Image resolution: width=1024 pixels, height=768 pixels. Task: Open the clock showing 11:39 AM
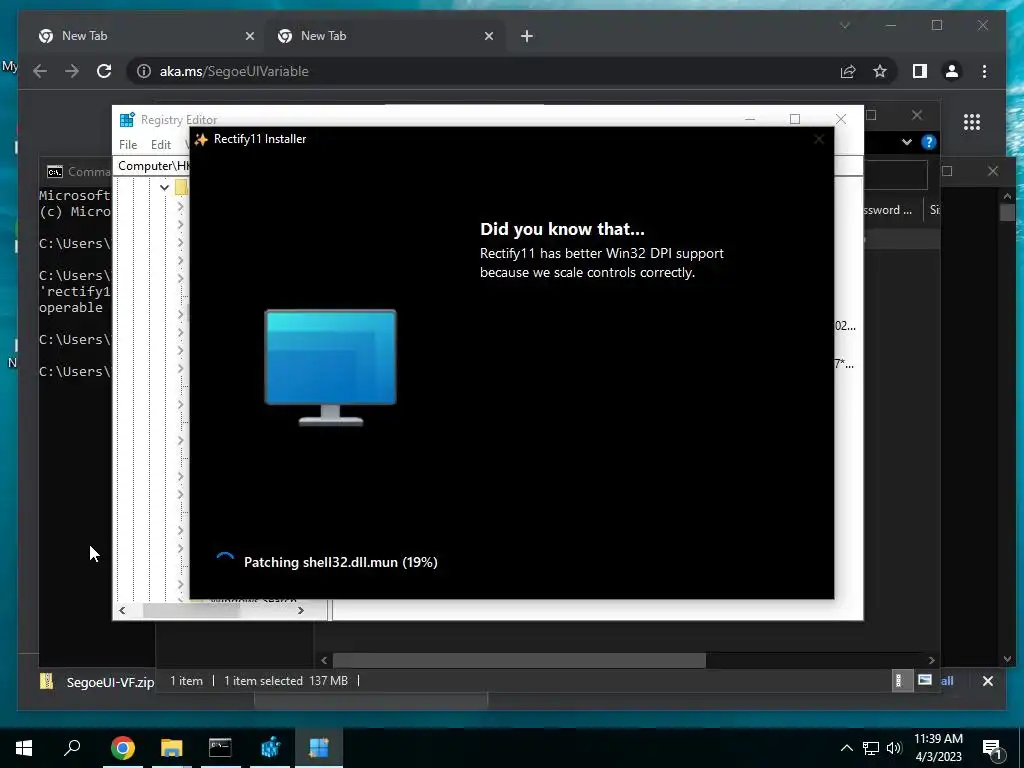point(938,748)
